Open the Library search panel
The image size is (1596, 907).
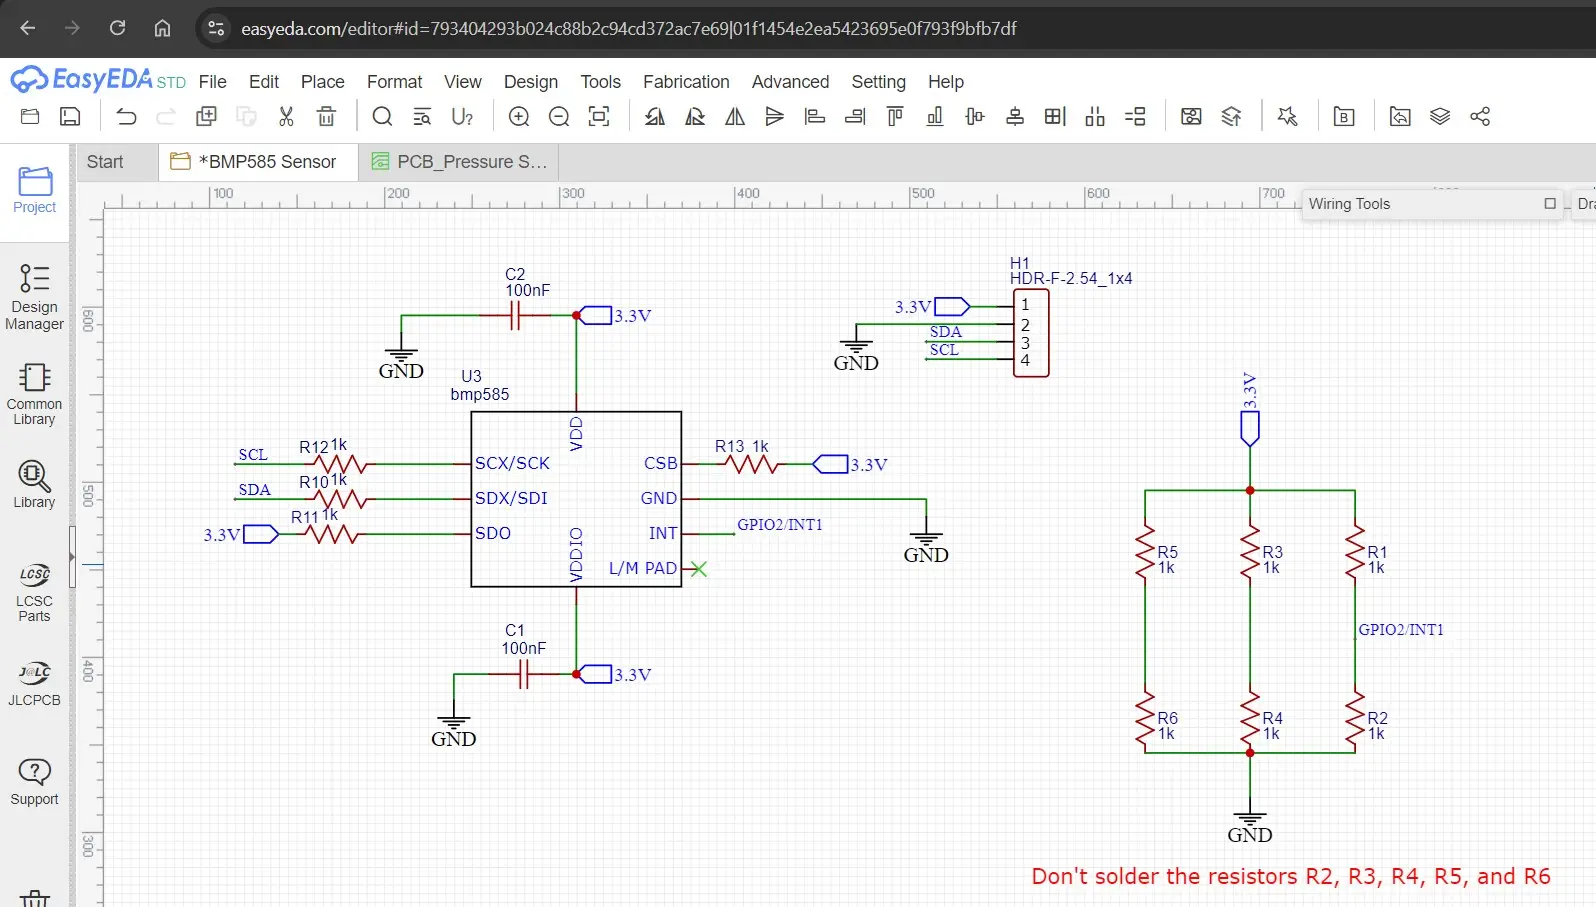34,484
